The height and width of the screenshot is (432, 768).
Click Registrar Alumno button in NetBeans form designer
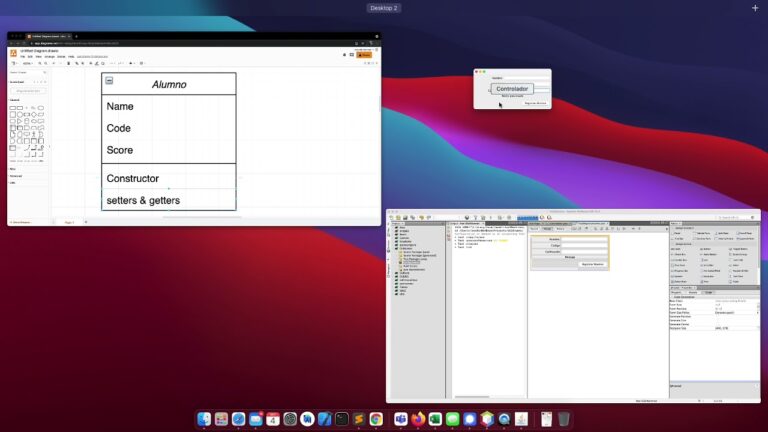tap(593, 264)
